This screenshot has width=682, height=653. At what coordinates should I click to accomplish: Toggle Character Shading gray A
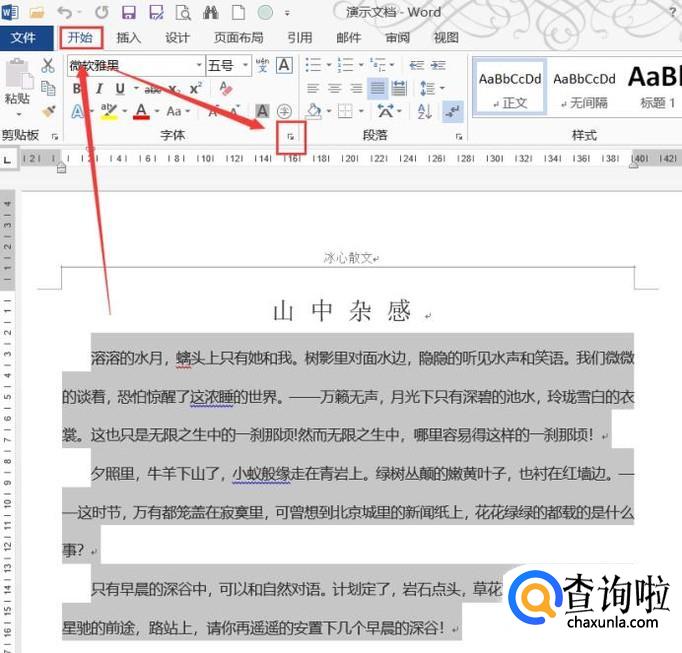click(262, 111)
